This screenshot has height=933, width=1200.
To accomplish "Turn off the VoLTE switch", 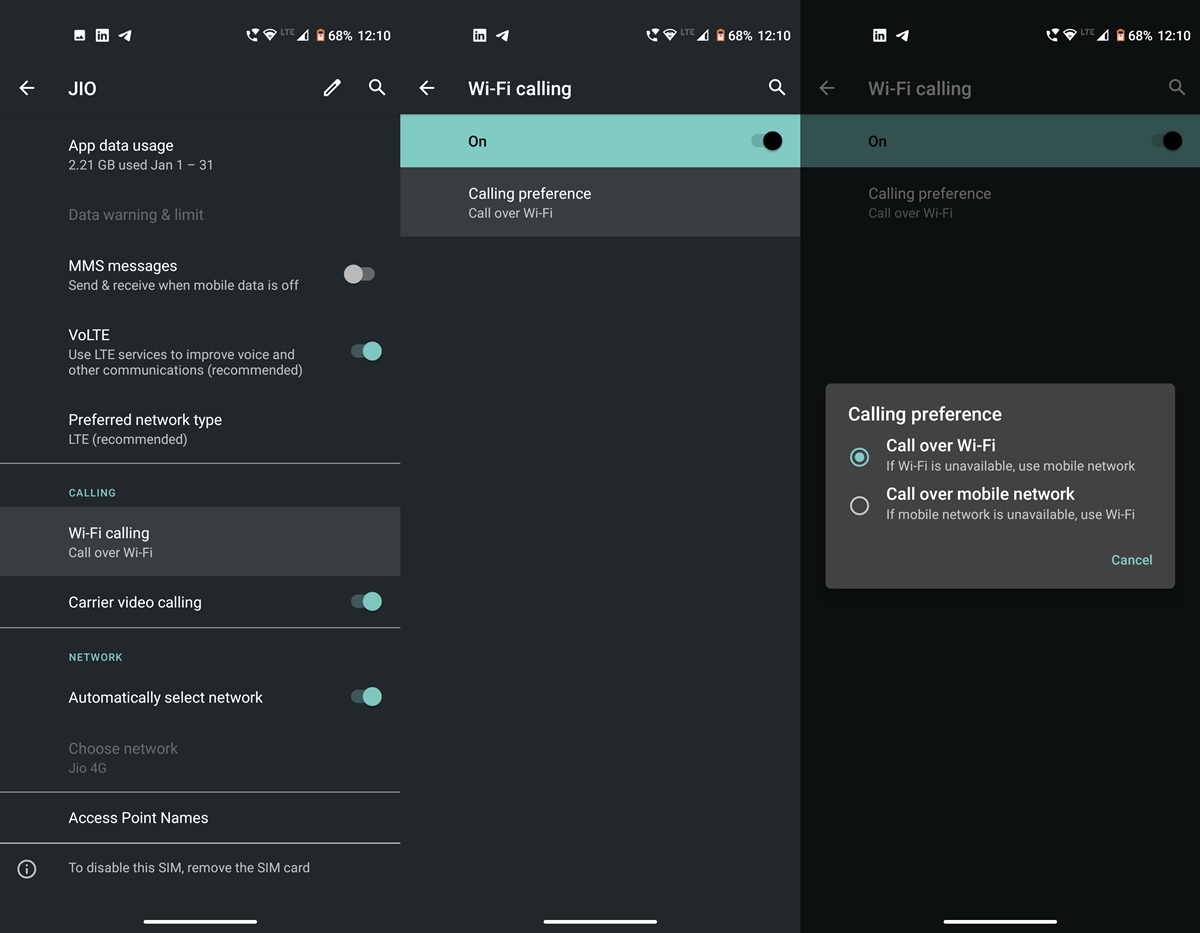I will coord(366,351).
